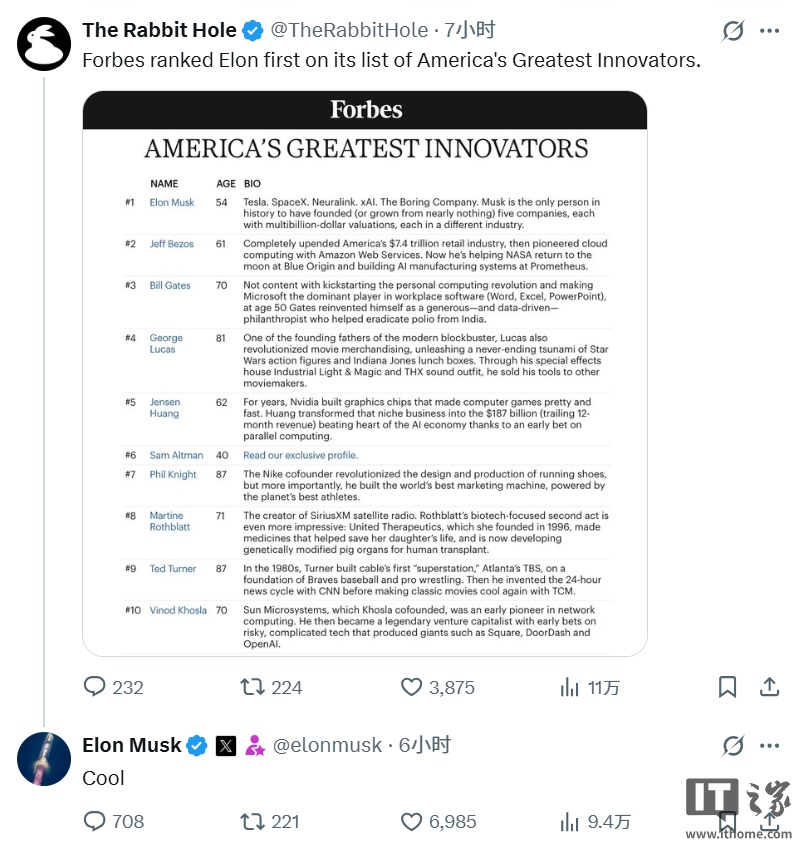Bookmark The Rabbit Hole's post
This screenshot has height=849, width=804.
click(x=728, y=687)
